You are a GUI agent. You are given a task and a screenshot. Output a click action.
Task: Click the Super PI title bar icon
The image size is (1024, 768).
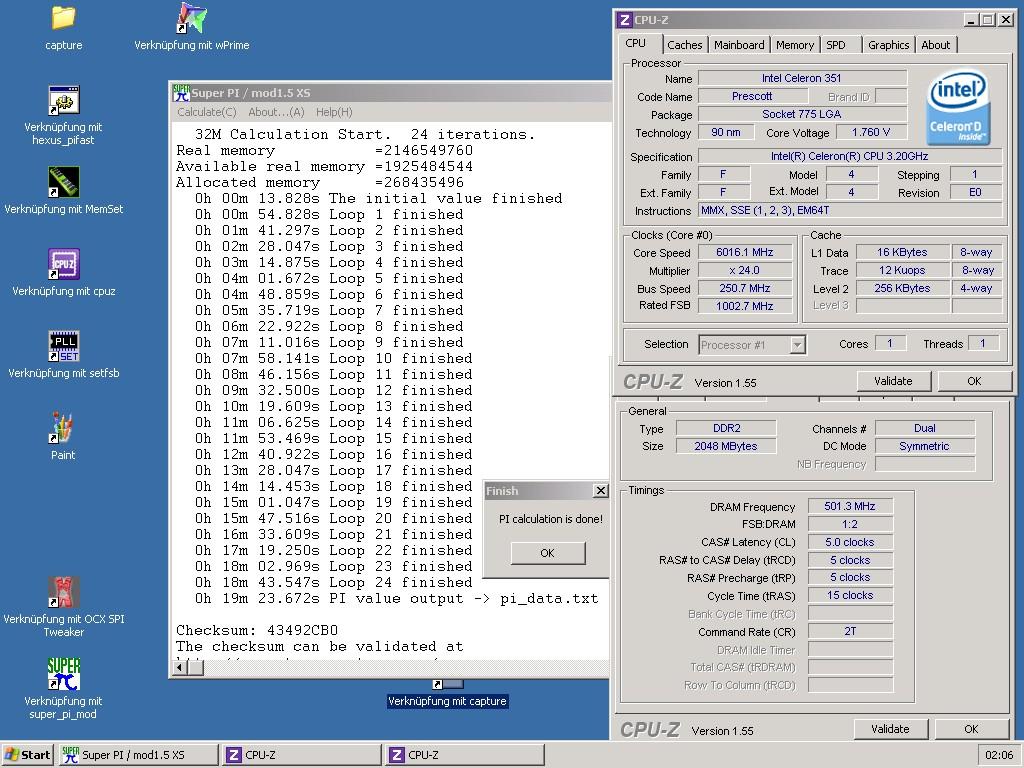pyautogui.click(x=181, y=93)
